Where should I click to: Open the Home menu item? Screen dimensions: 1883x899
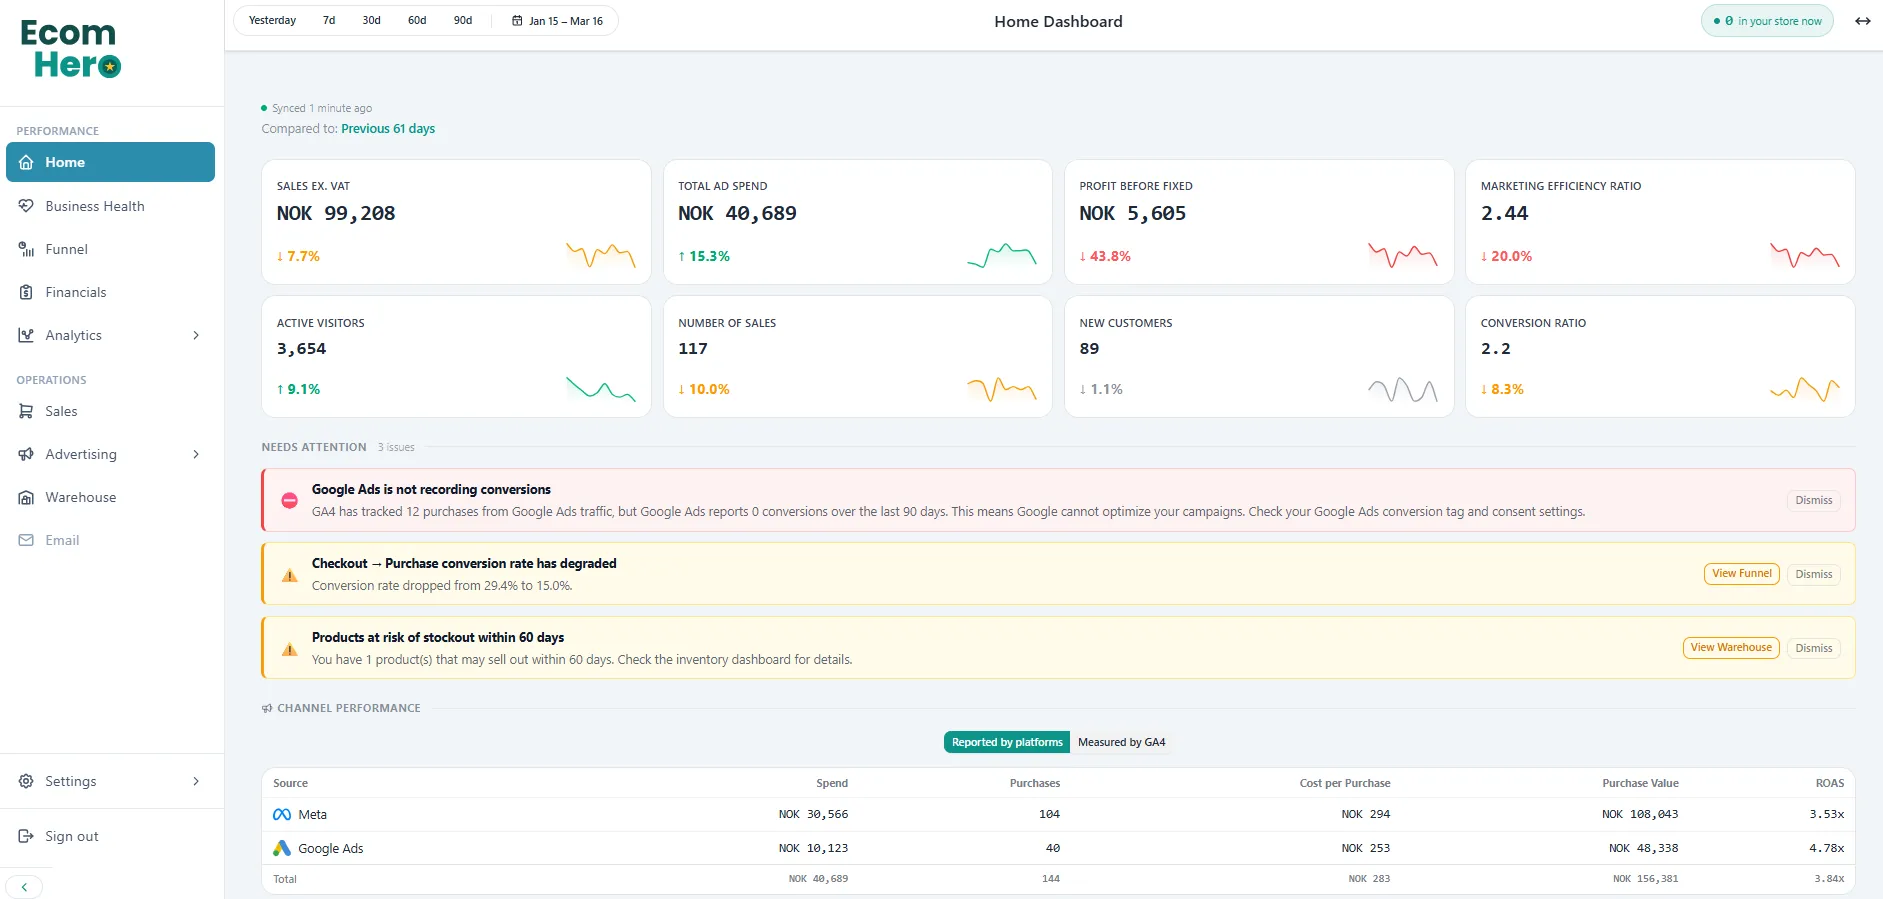pos(110,162)
